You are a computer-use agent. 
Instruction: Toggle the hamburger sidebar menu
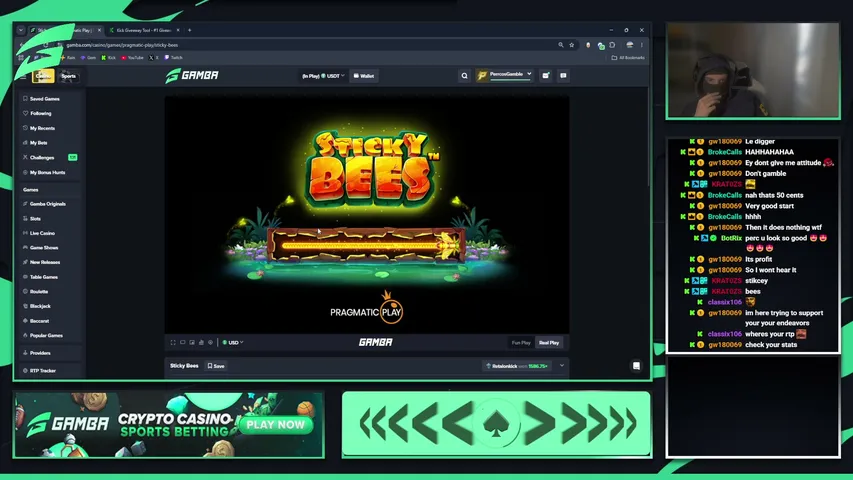coord(23,76)
